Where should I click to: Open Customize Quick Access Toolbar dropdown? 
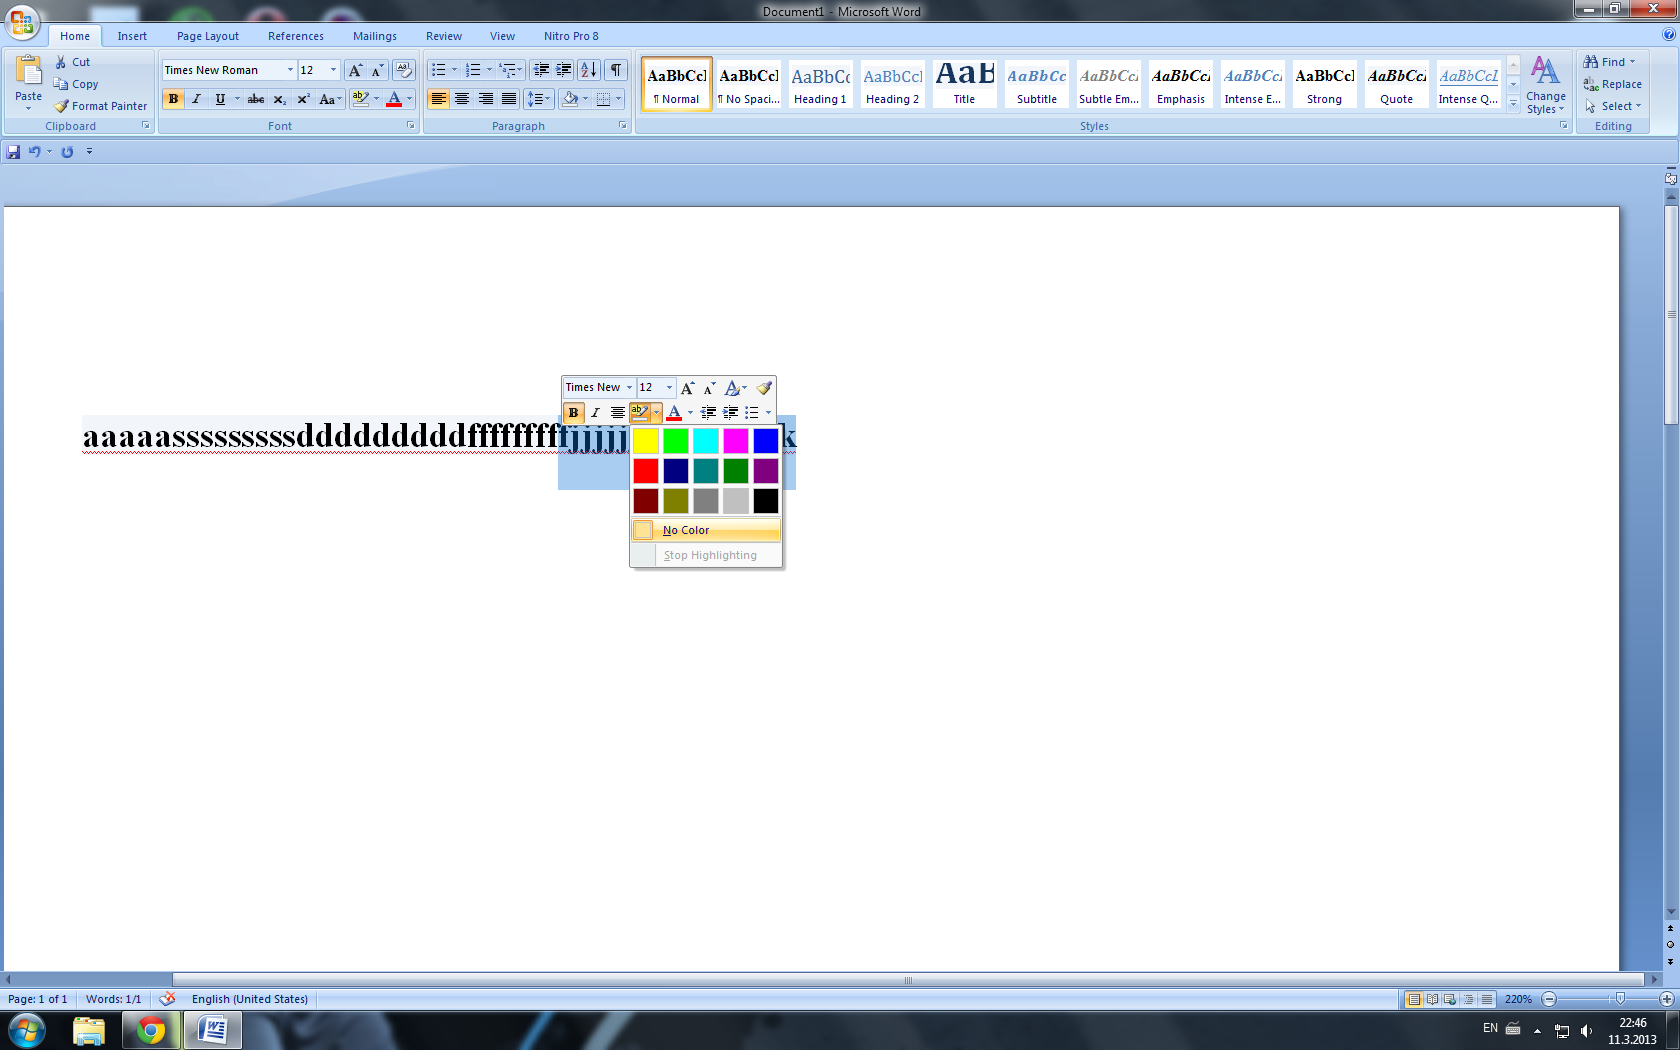89,152
